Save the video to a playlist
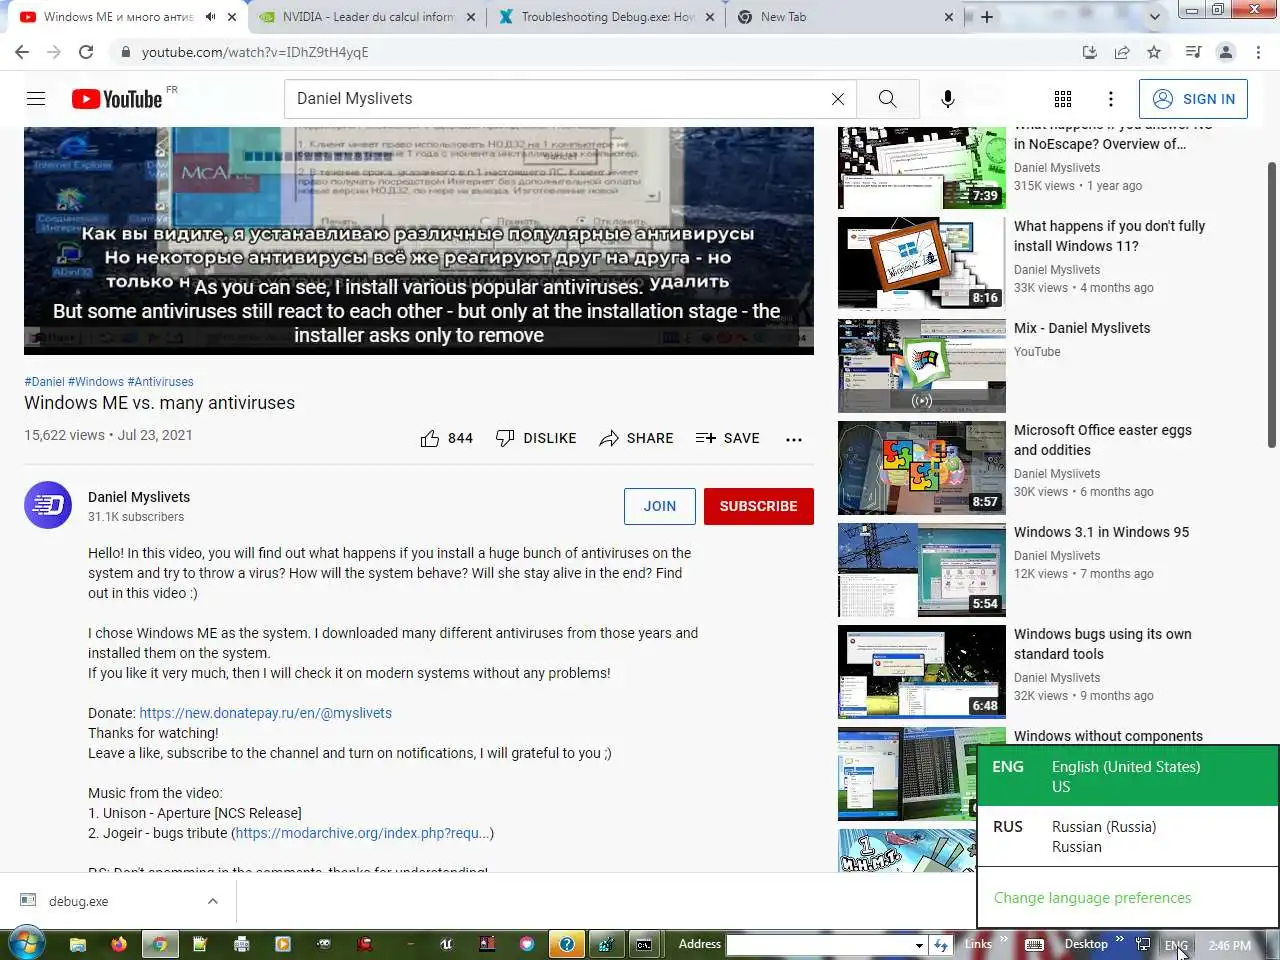This screenshot has height=960, width=1280. tap(727, 438)
